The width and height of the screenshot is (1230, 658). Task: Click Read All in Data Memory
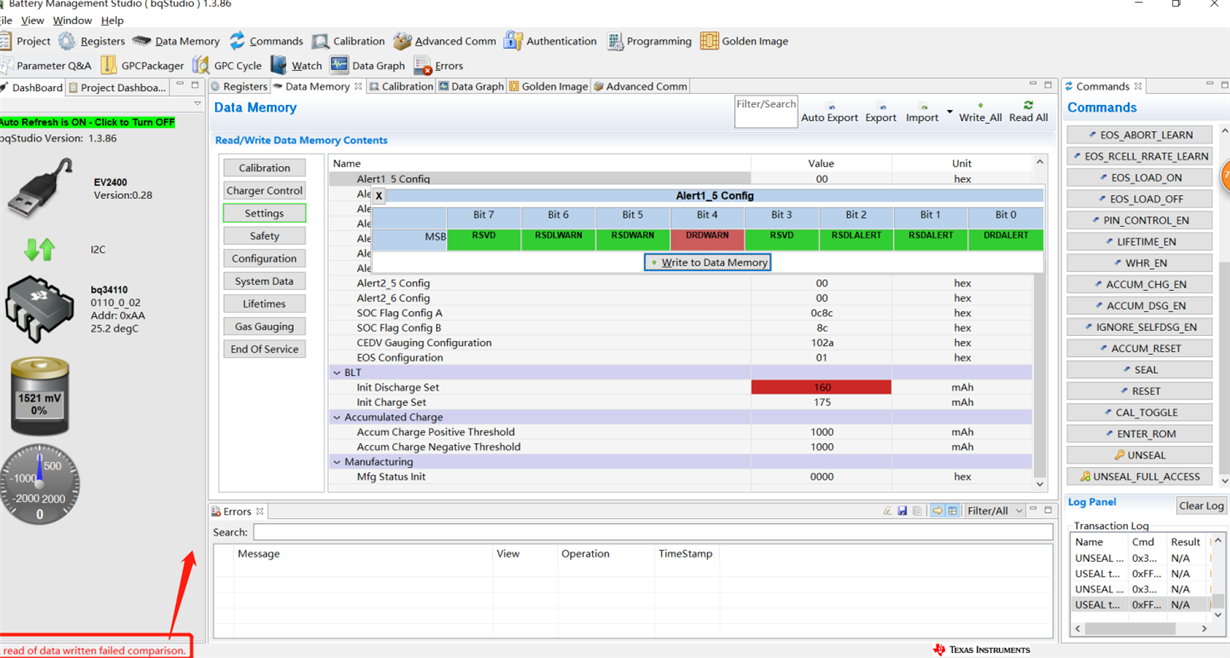(x=1028, y=112)
